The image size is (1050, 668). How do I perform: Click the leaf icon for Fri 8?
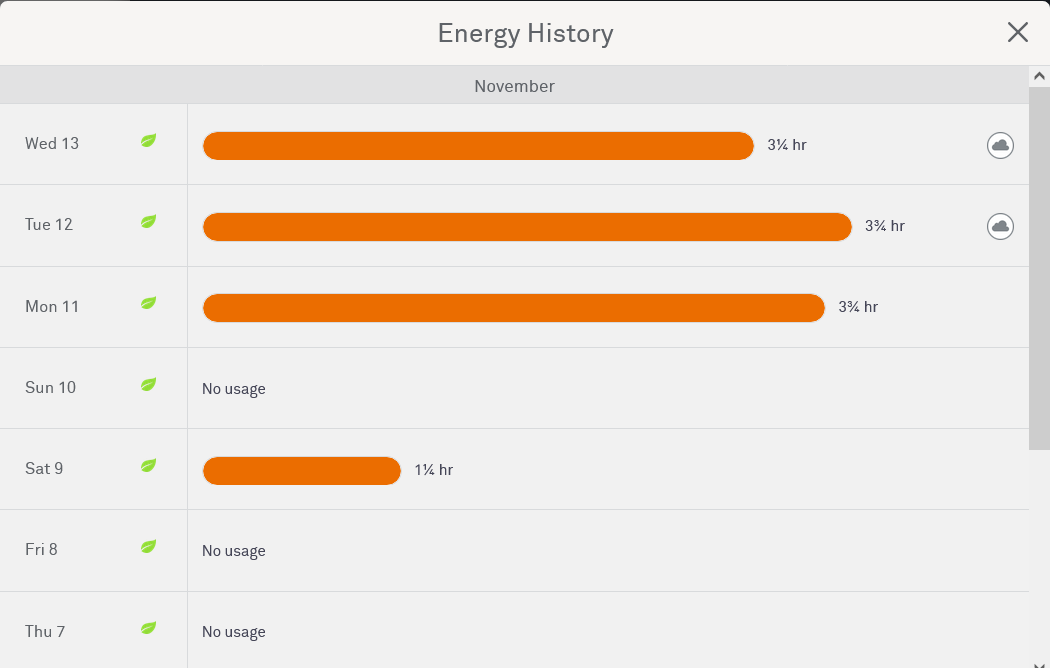pyautogui.click(x=148, y=547)
